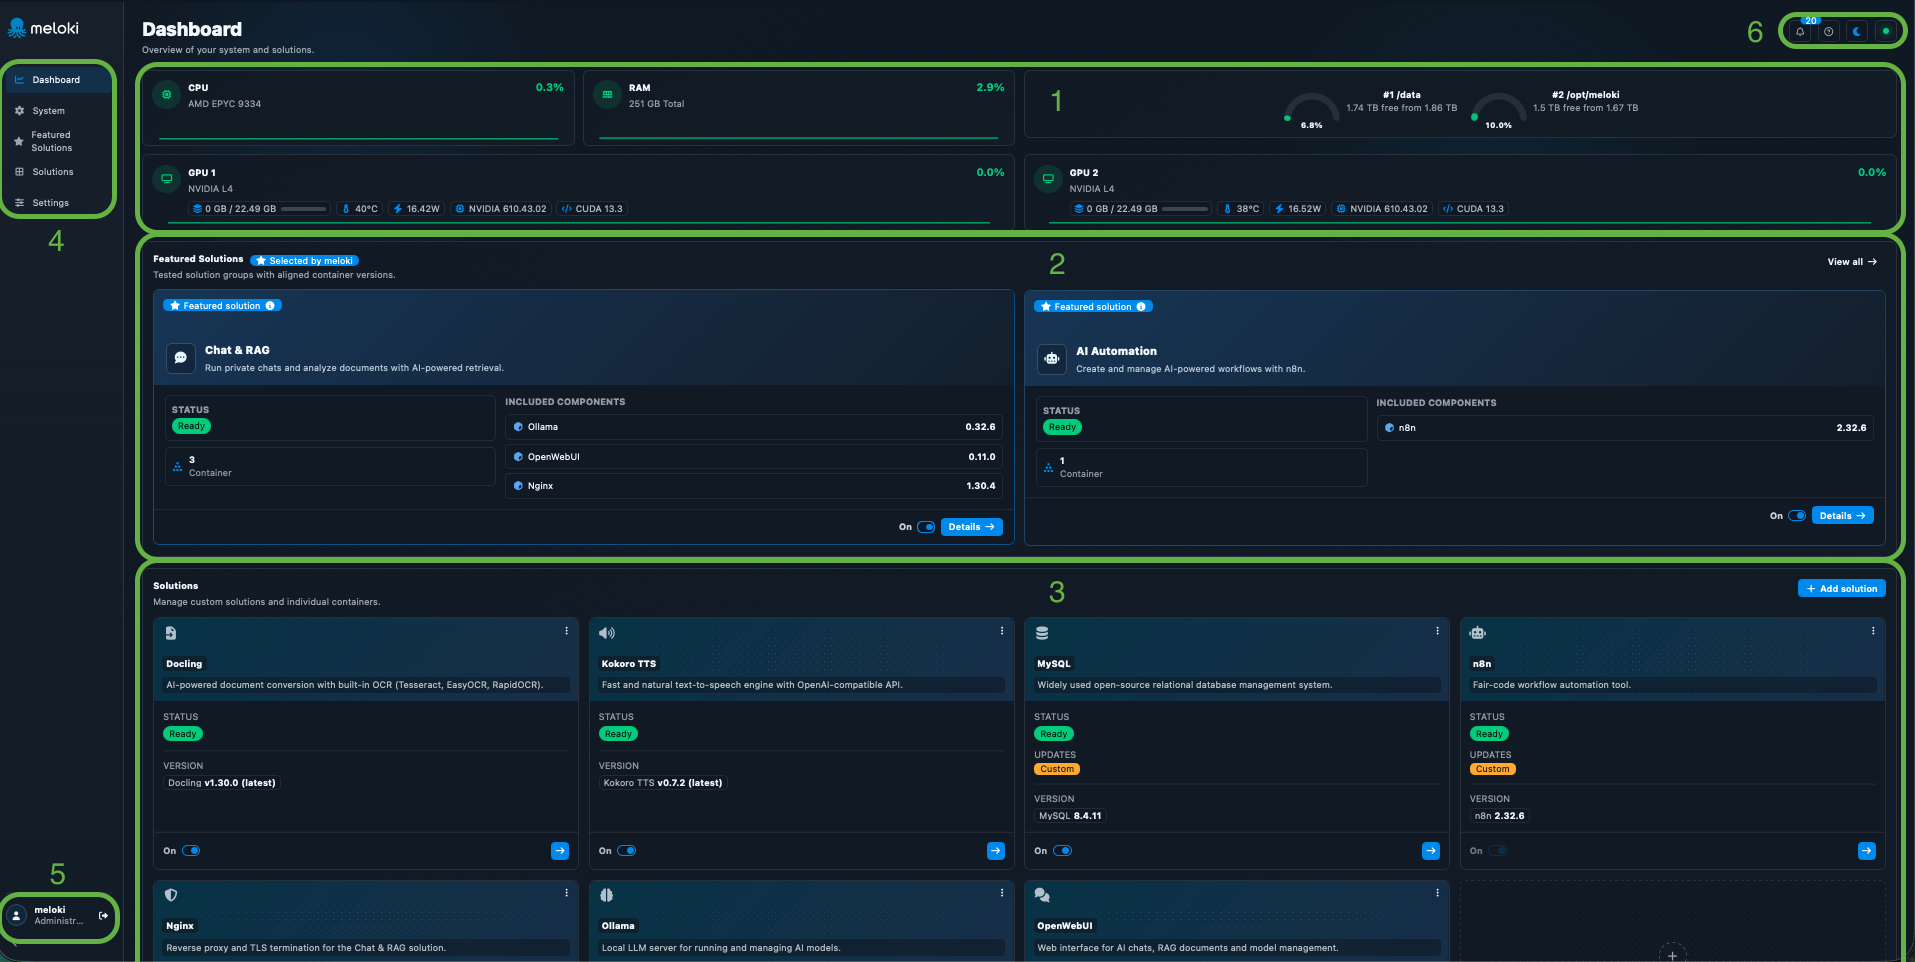
Task: Click the meloki user avatar
Action: tap(17, 916)
